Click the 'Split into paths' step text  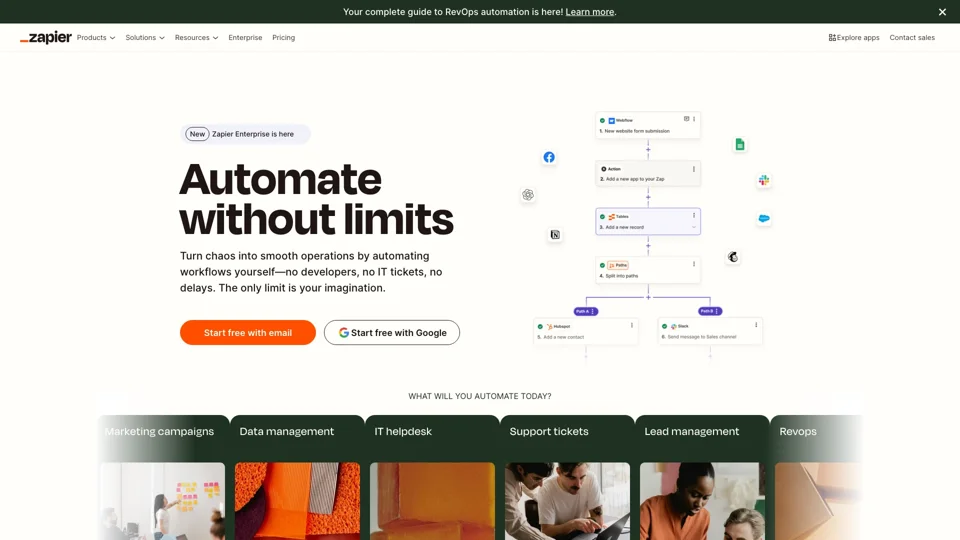point(621,276)
